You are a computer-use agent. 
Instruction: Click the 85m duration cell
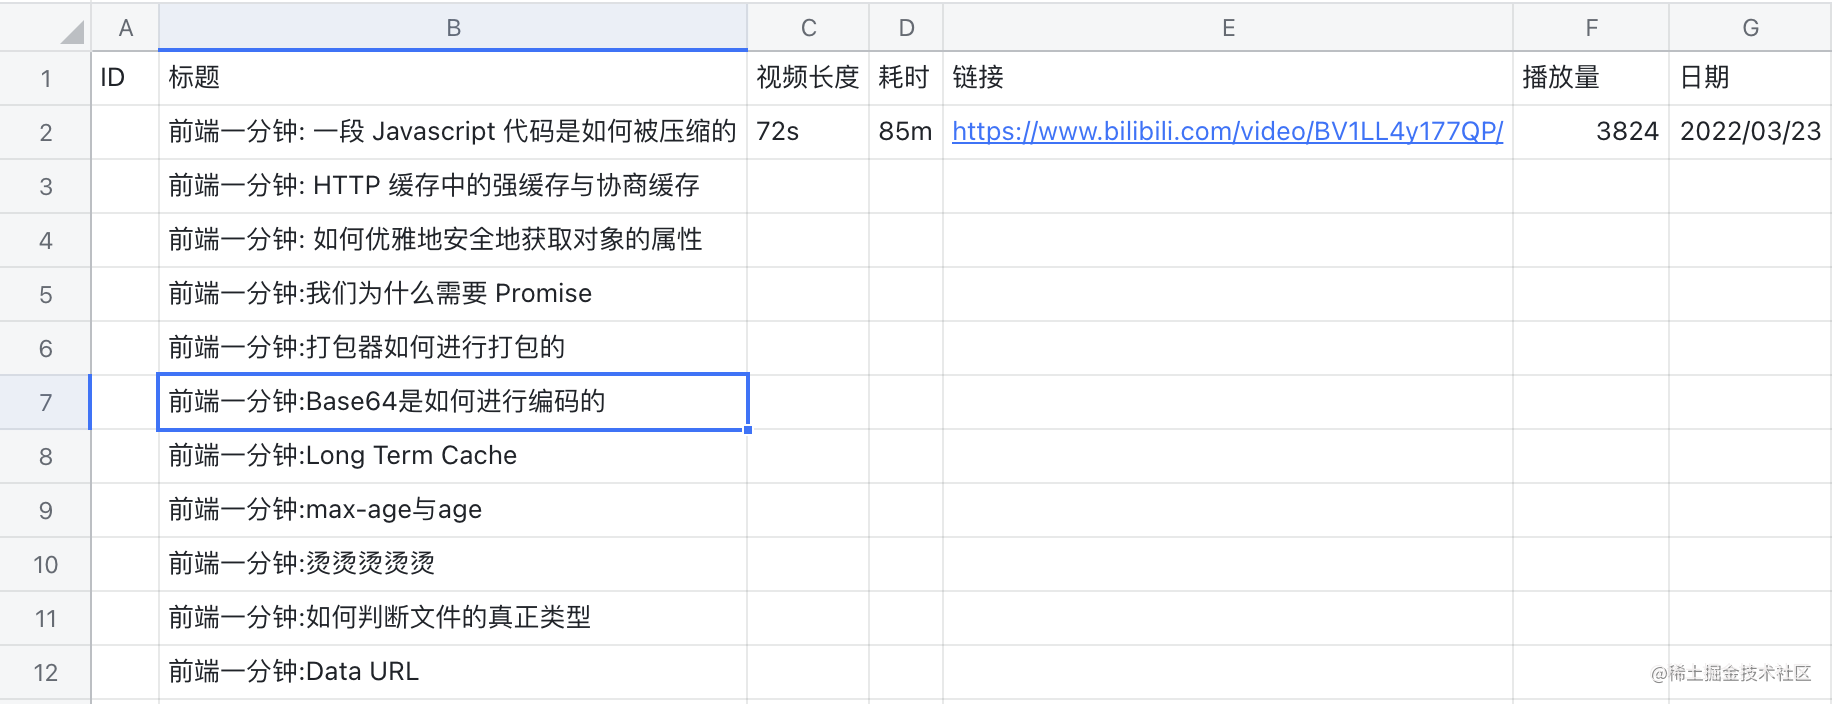click(x=906, y=132)
